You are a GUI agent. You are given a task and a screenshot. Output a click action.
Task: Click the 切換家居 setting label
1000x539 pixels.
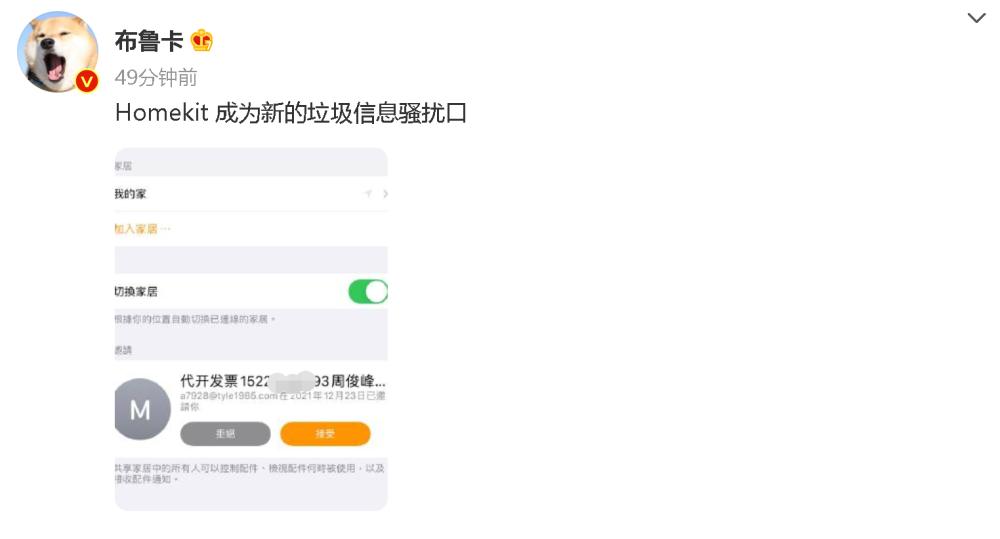click(x=136, y=292)
